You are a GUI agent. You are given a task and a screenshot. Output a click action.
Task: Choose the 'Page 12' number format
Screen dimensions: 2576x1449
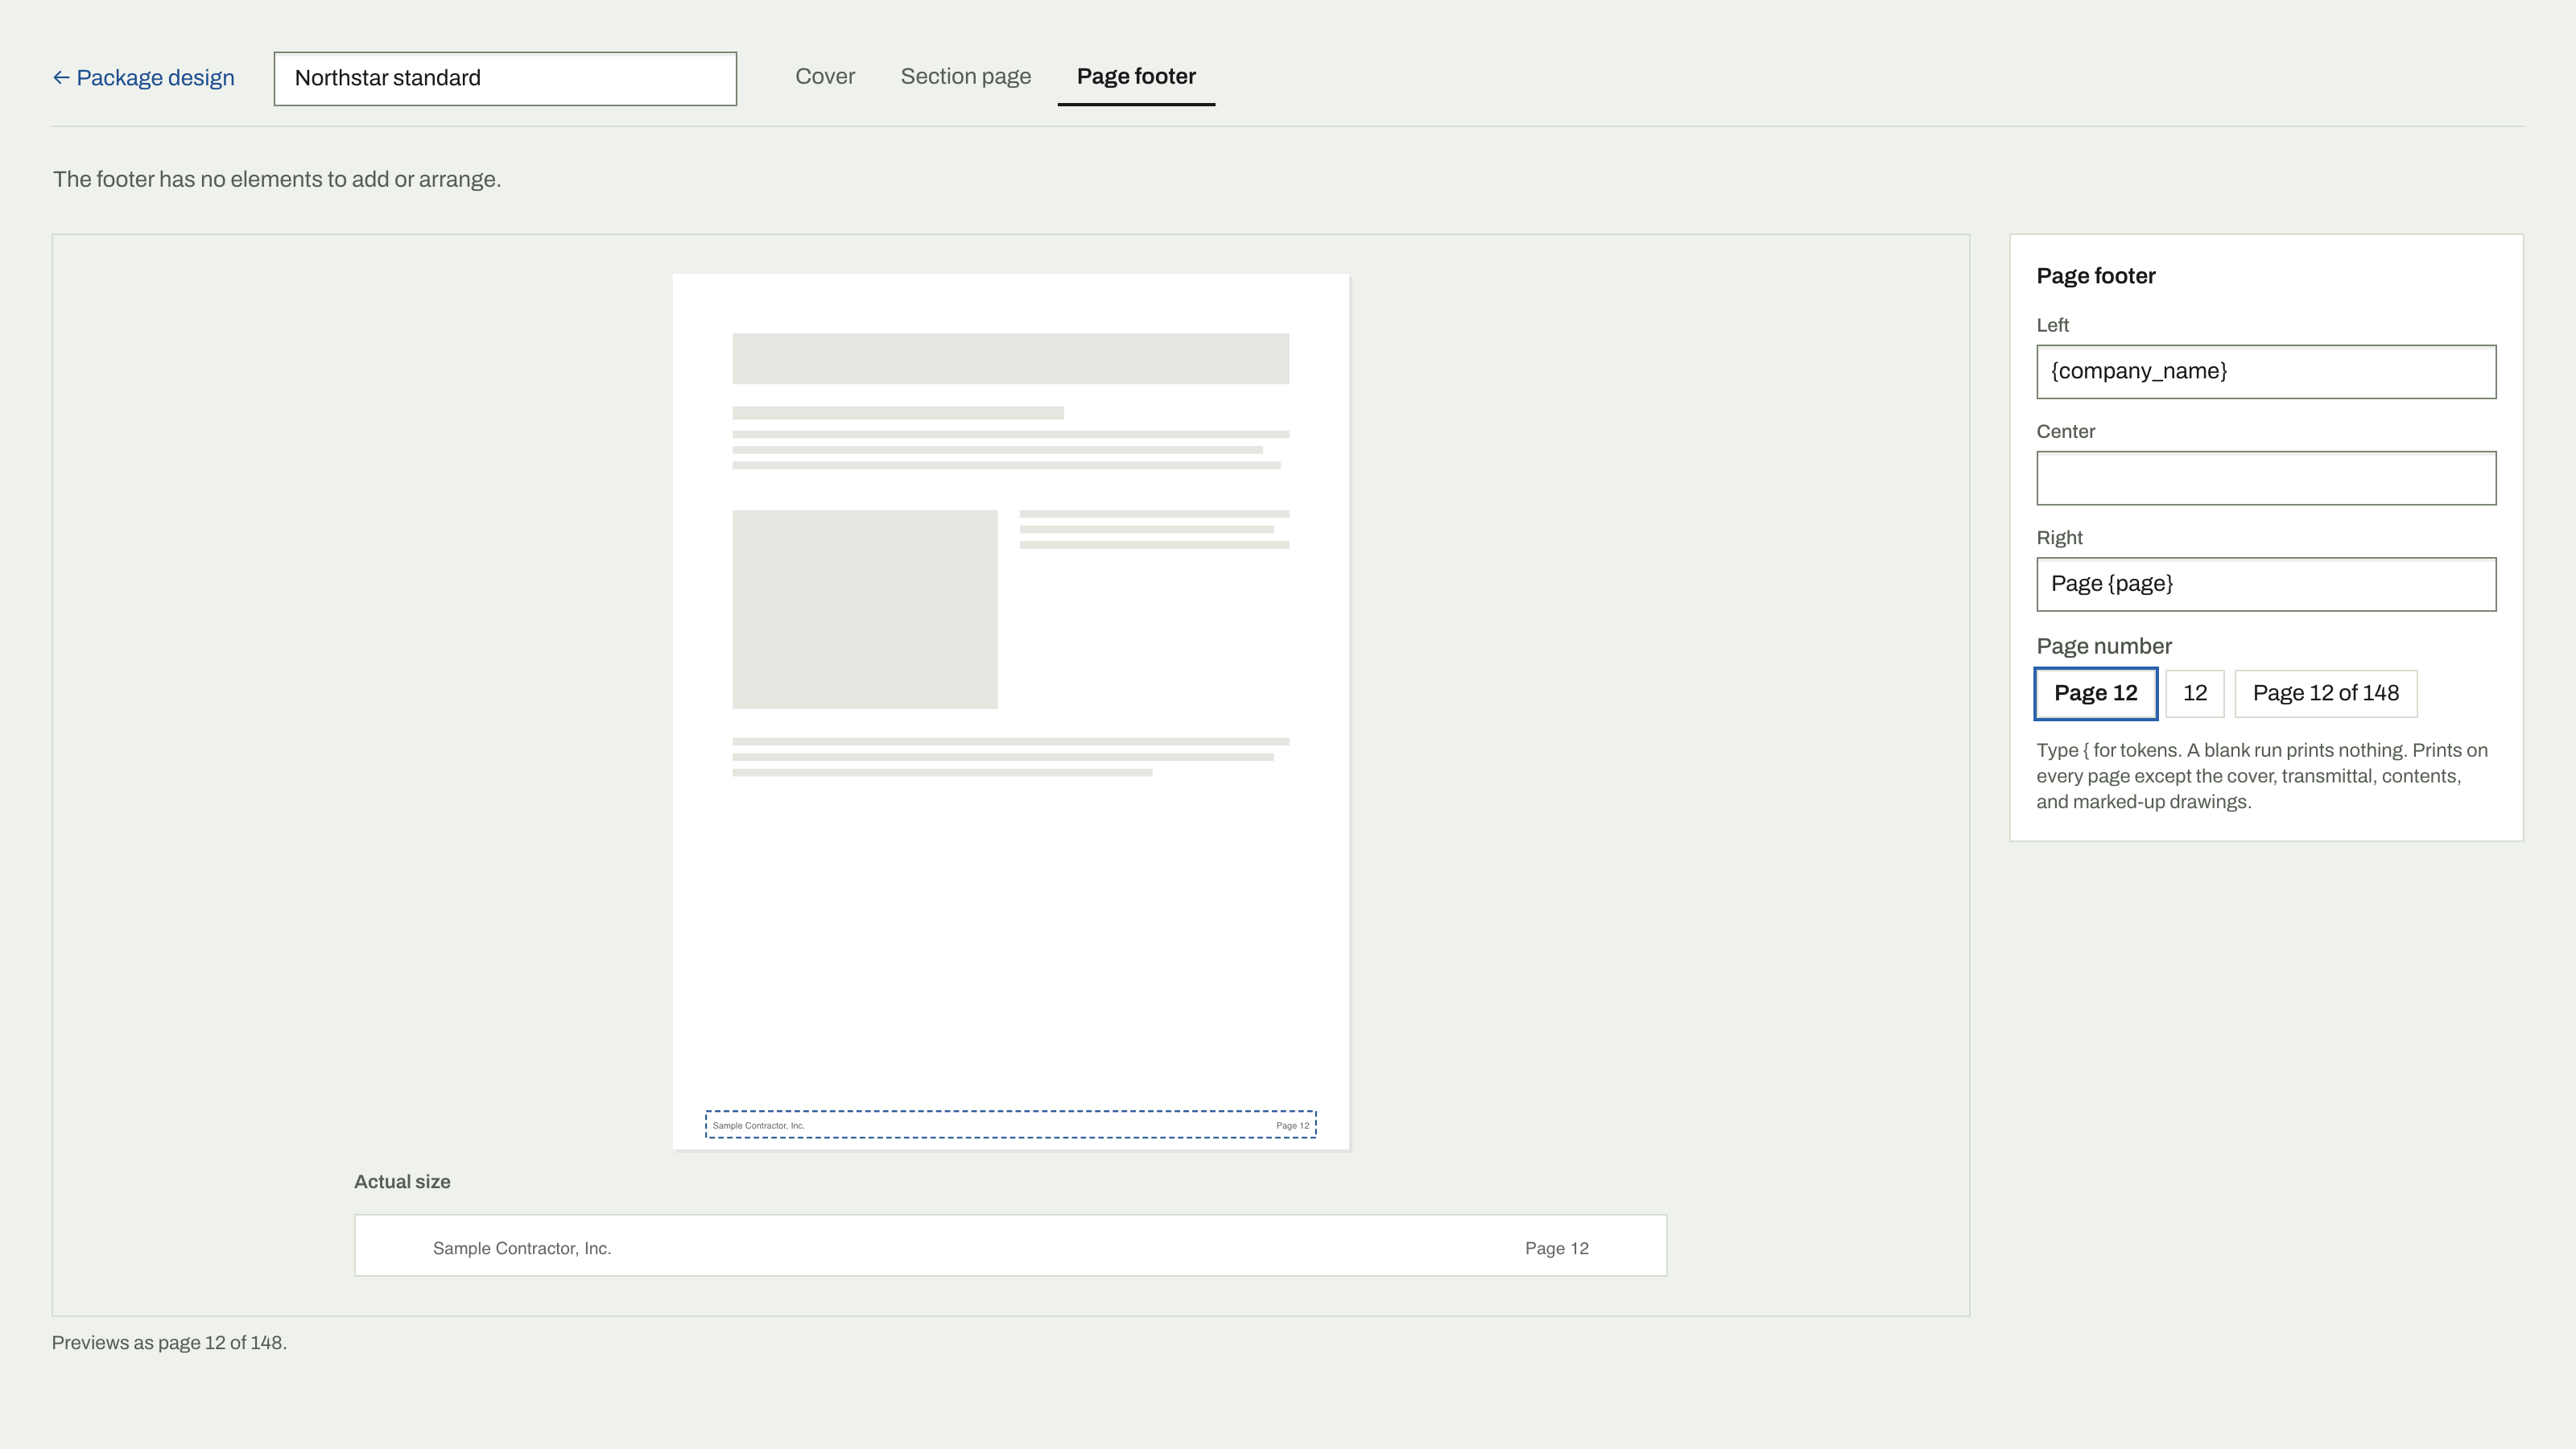(2095, 693)
